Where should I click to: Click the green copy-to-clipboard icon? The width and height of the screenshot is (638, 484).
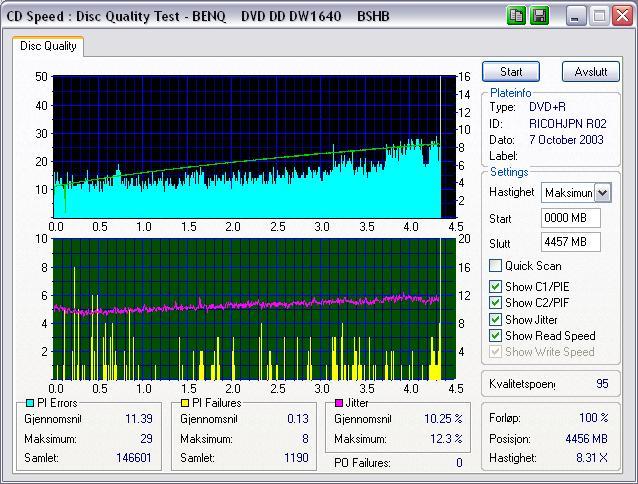[x=517, y=16]
